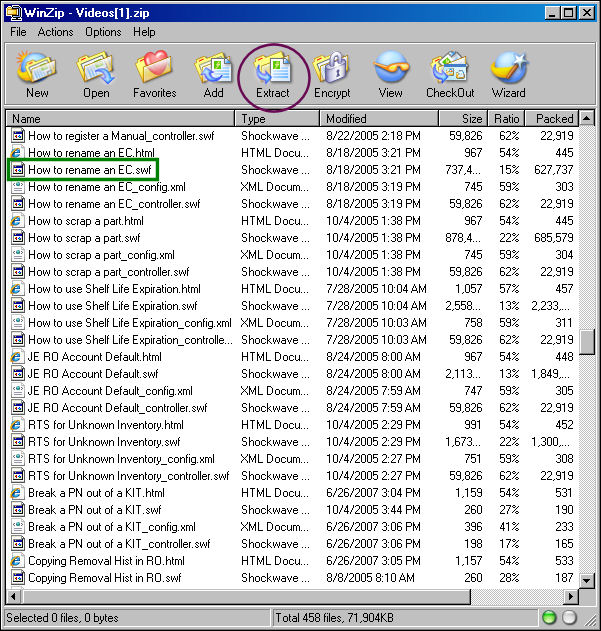Select JE RO Account Default.swf

click(93, 374)
